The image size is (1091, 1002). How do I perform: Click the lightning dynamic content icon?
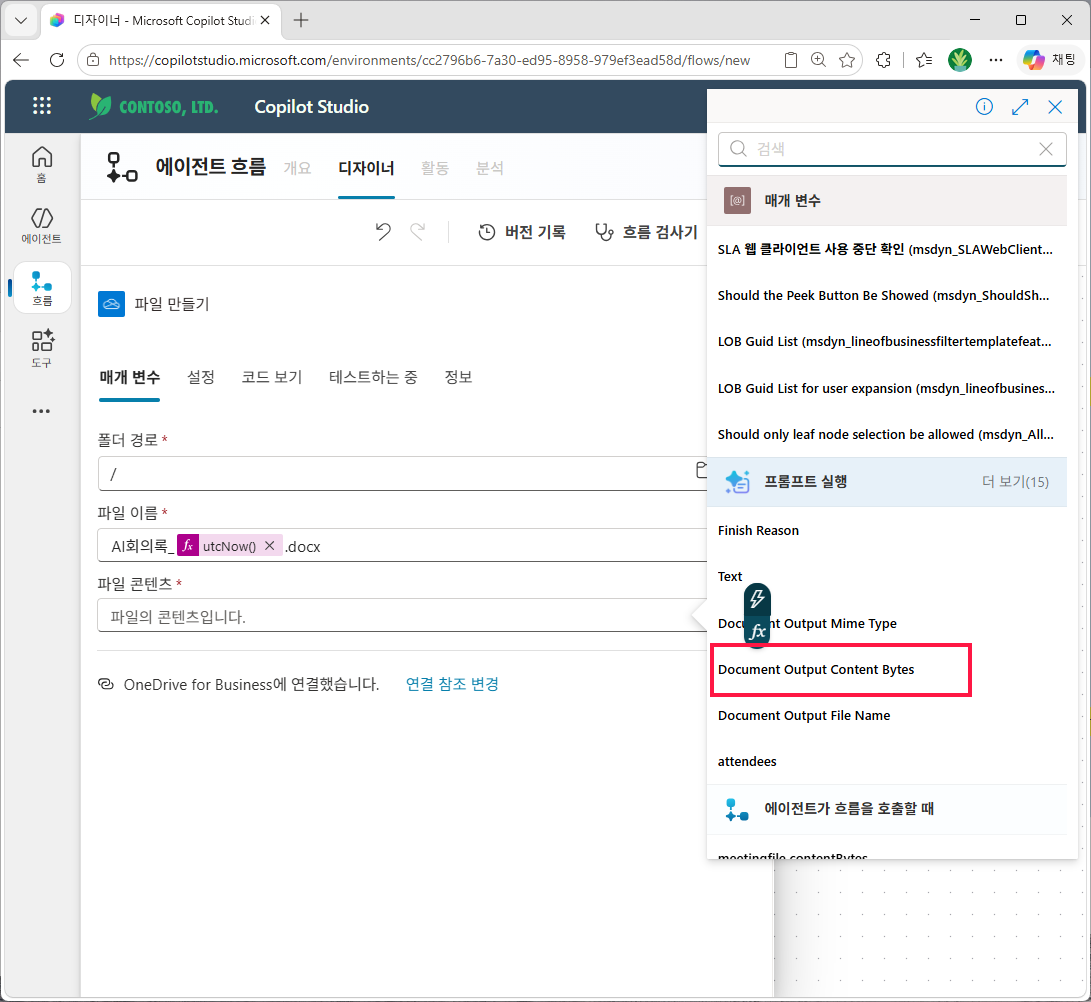pos(757,598)
